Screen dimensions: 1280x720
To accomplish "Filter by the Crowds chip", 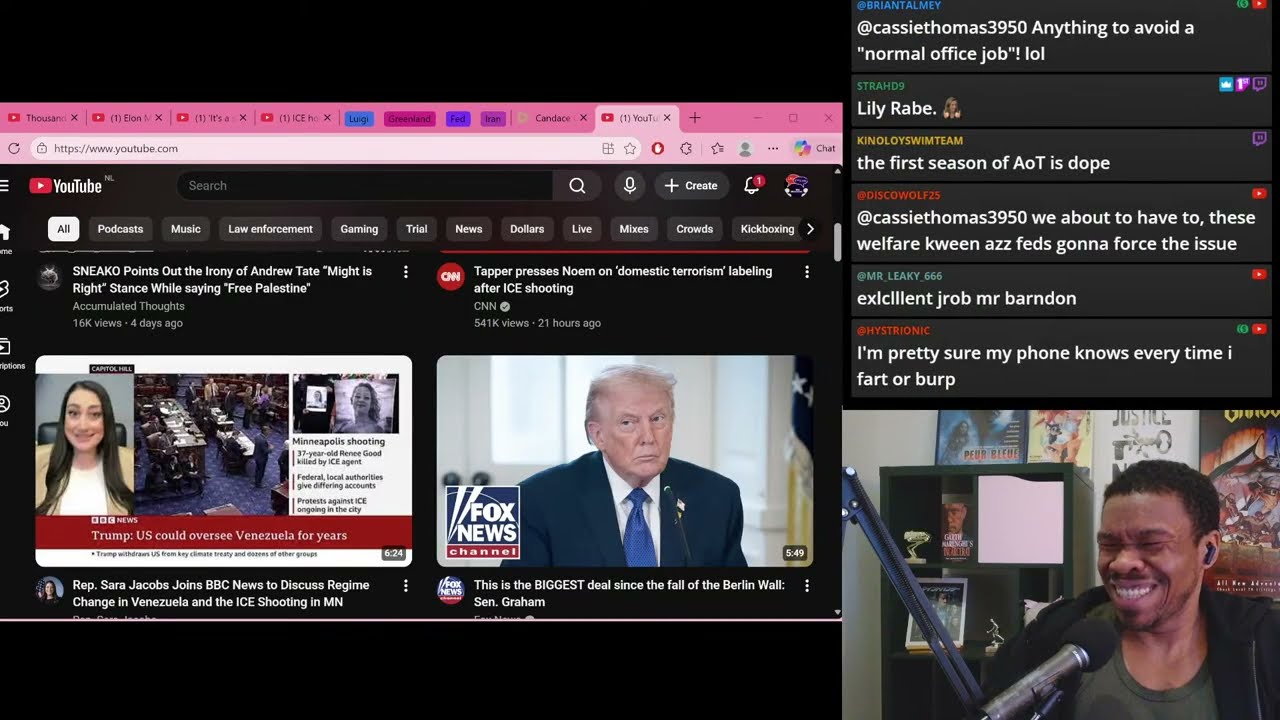I will 695,229.
